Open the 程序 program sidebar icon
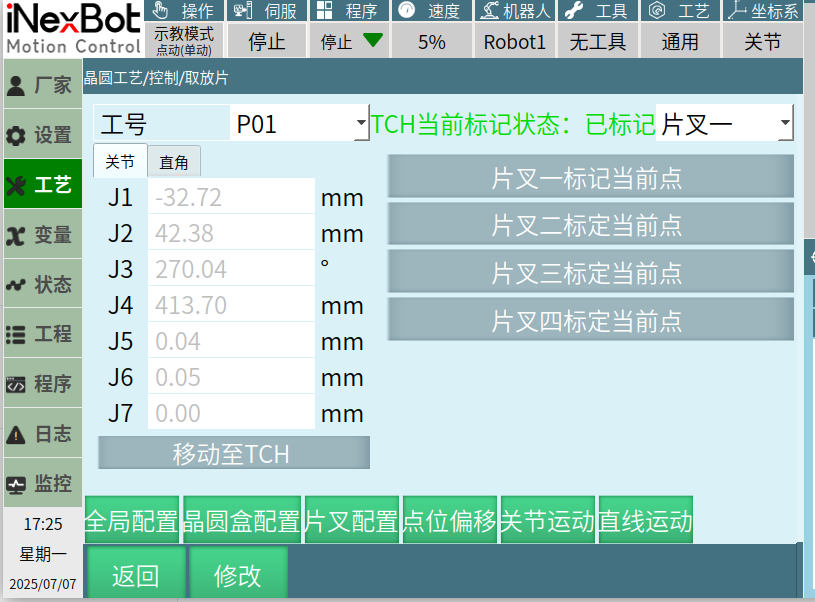This screenshot has height=602, width=815. click(x=16, y=385)
